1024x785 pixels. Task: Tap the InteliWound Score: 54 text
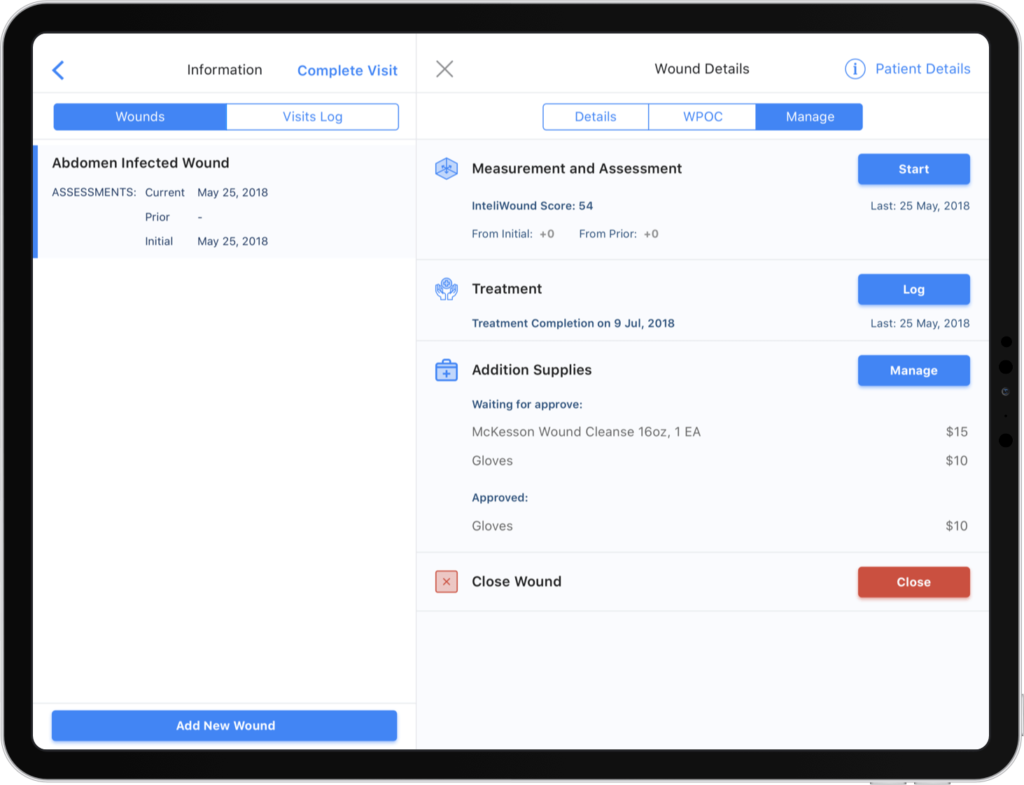[x=532, y=206]
